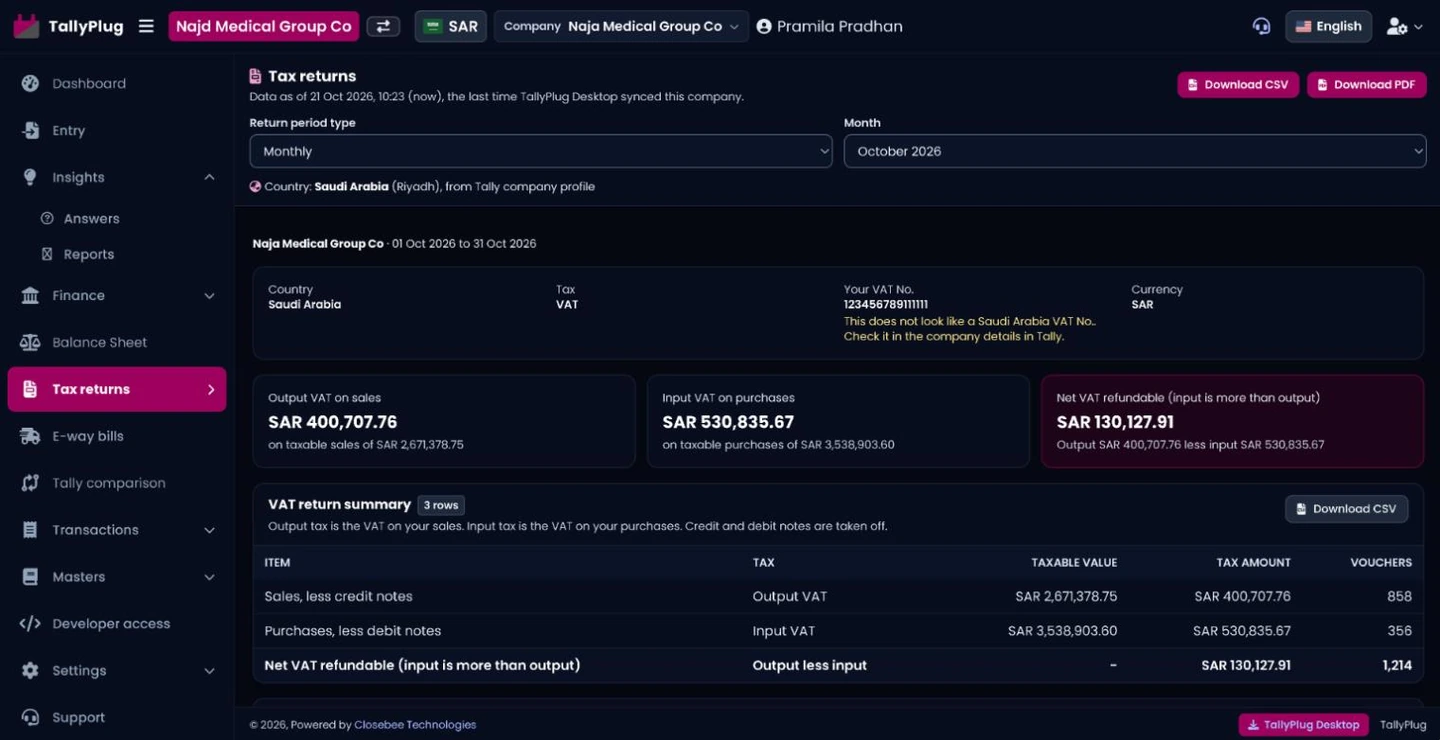Open the user settings gear menu
1440x740 pixels.
1404,27
